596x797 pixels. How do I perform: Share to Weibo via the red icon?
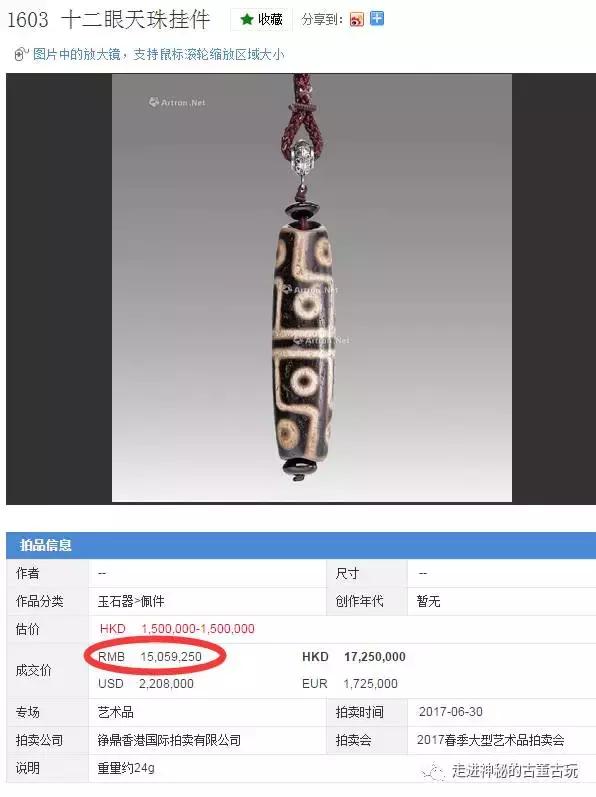point(357,20)
